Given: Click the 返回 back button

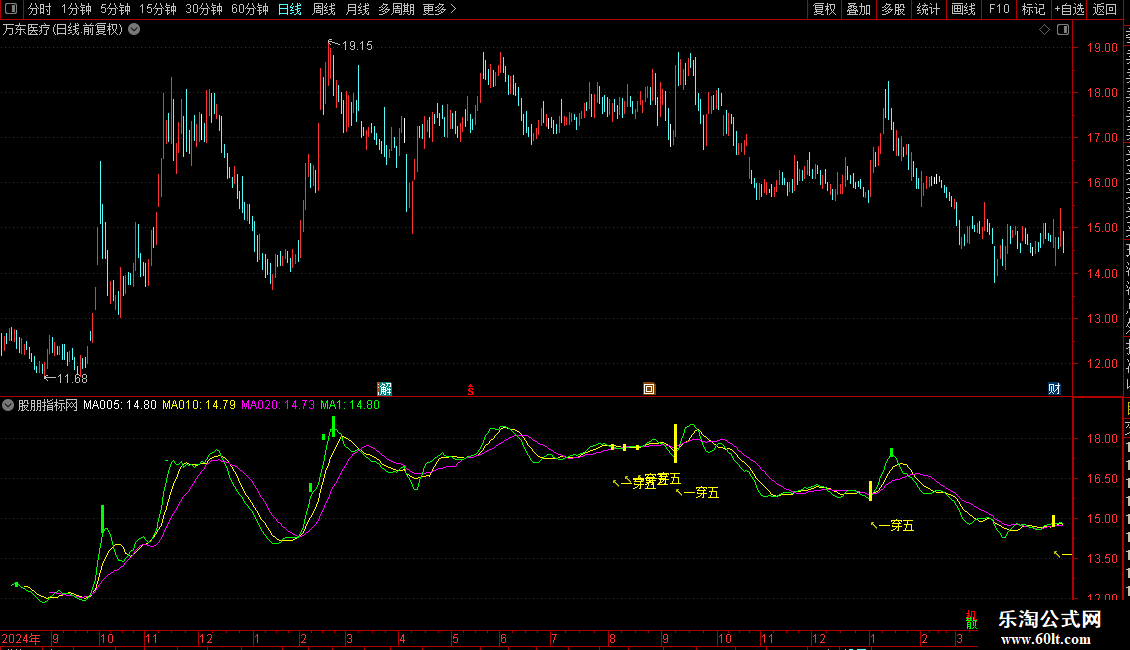Looking at the screenshot, I should coord(1105,9).
